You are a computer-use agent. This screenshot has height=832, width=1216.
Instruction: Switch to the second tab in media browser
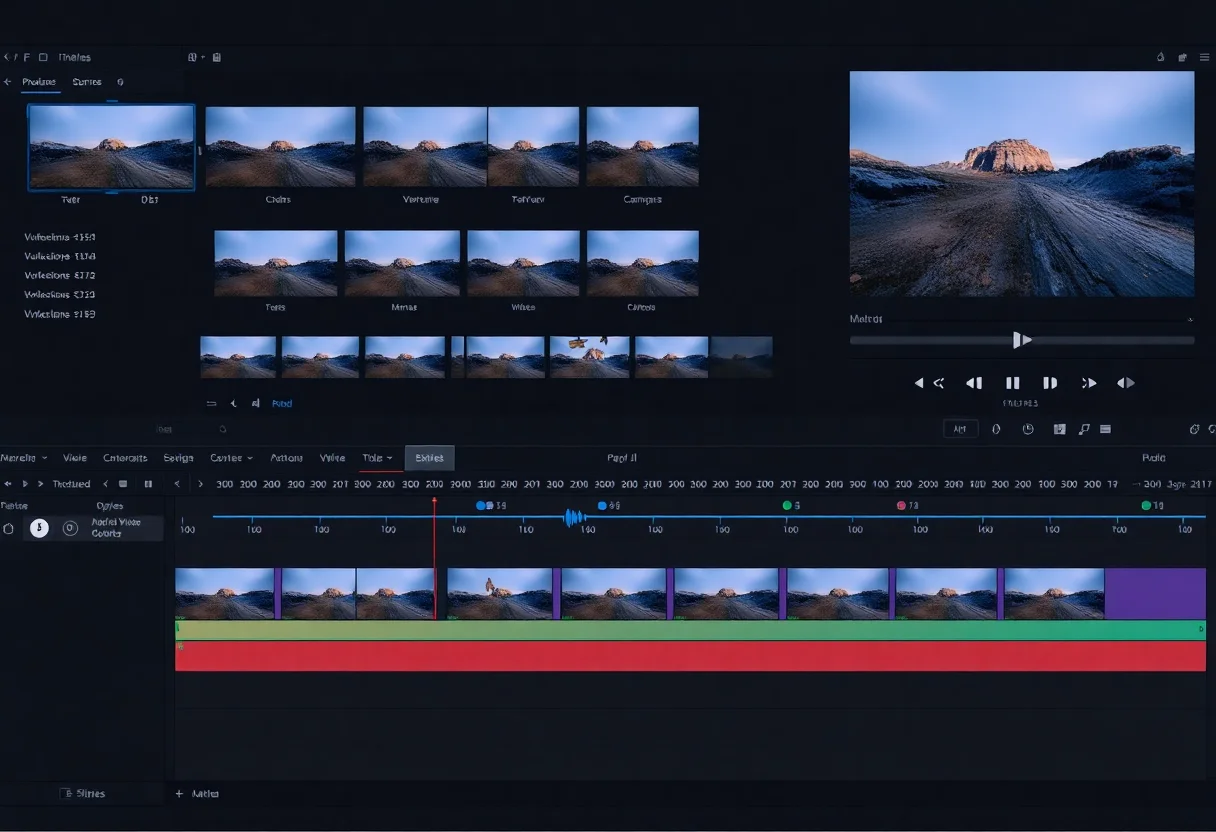point(87,82)
